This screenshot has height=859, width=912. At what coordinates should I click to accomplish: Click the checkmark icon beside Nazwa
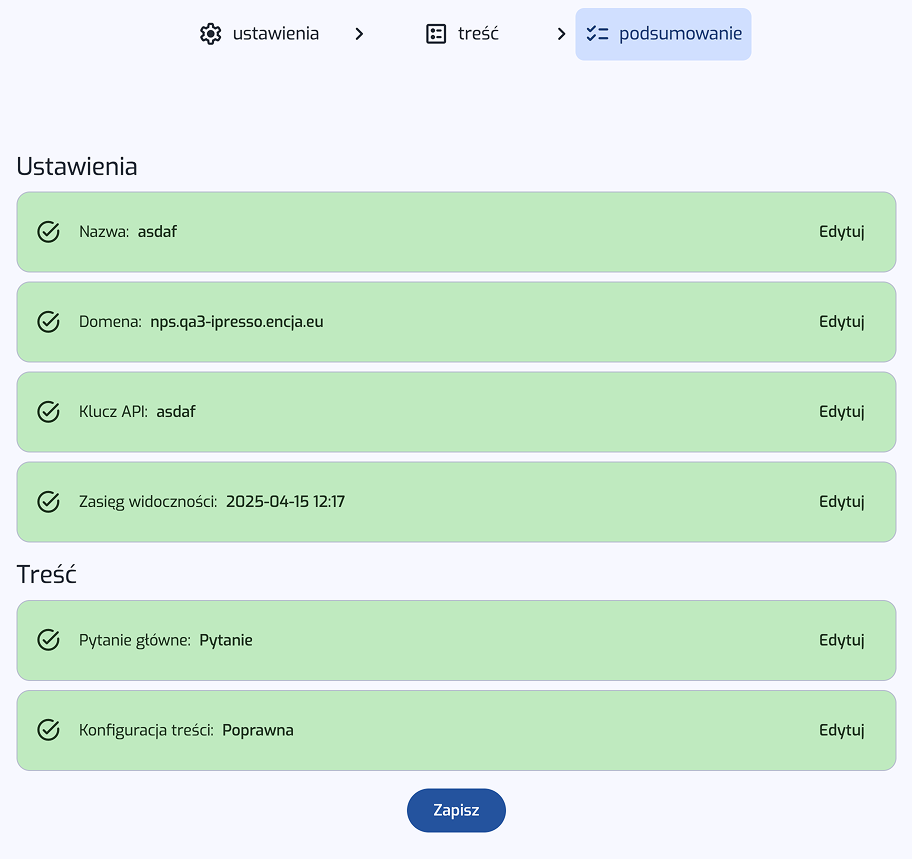coord(48,231)
